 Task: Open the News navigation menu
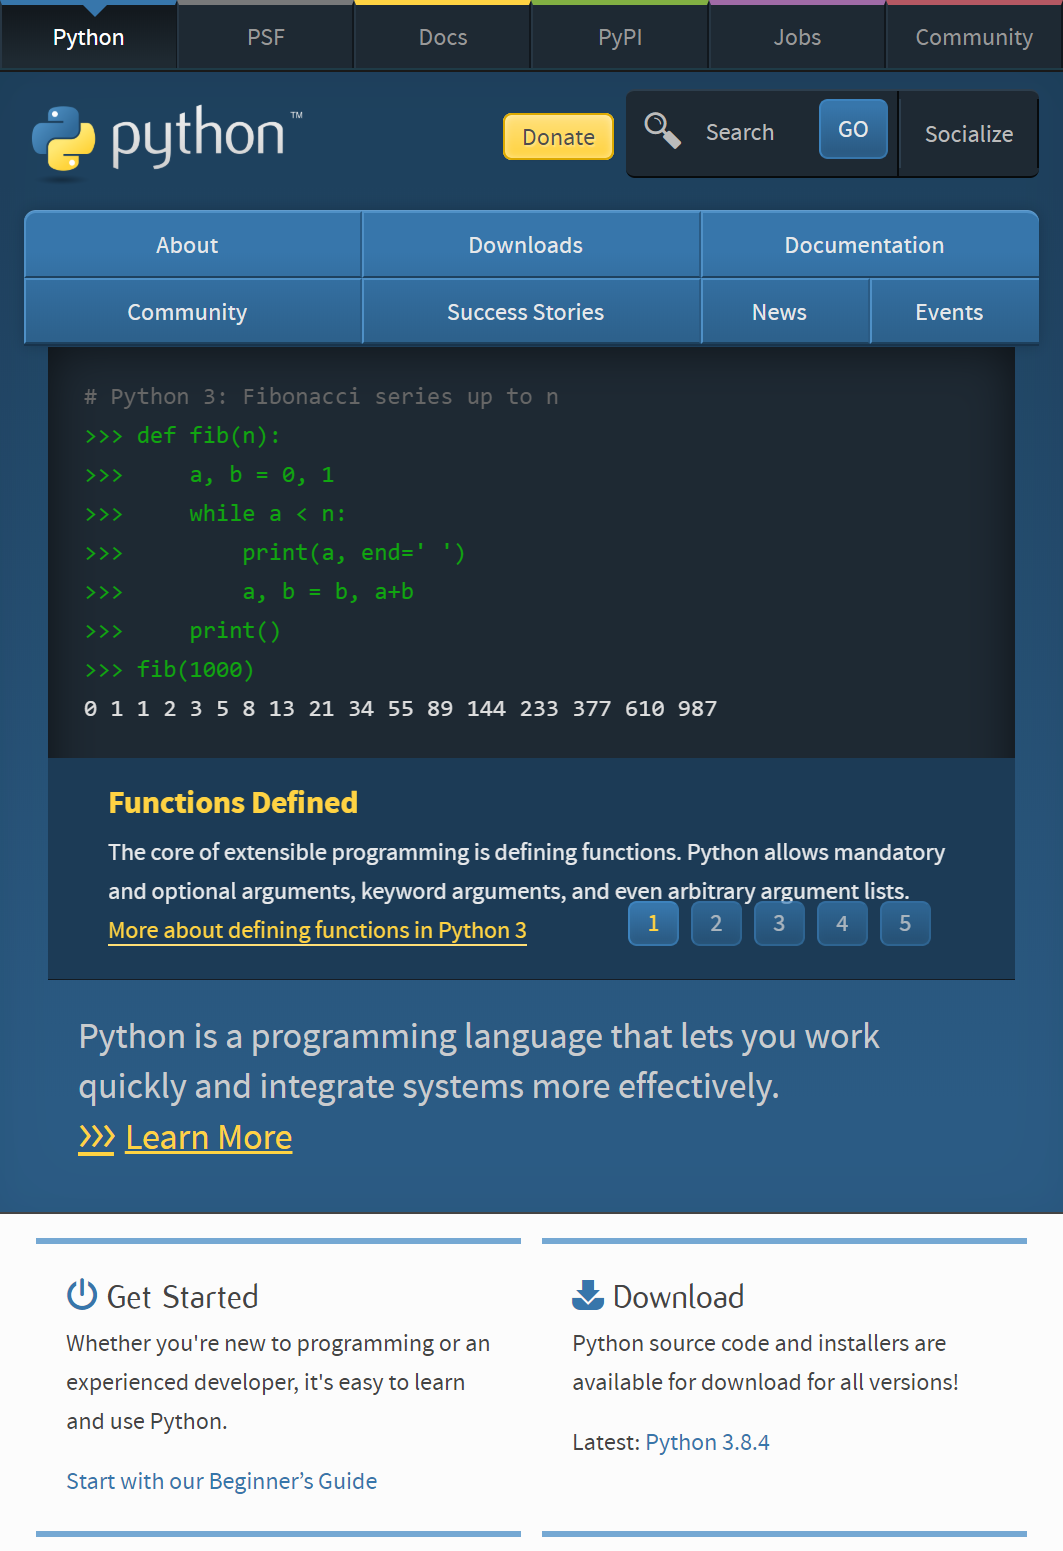(x=786, y=312)
